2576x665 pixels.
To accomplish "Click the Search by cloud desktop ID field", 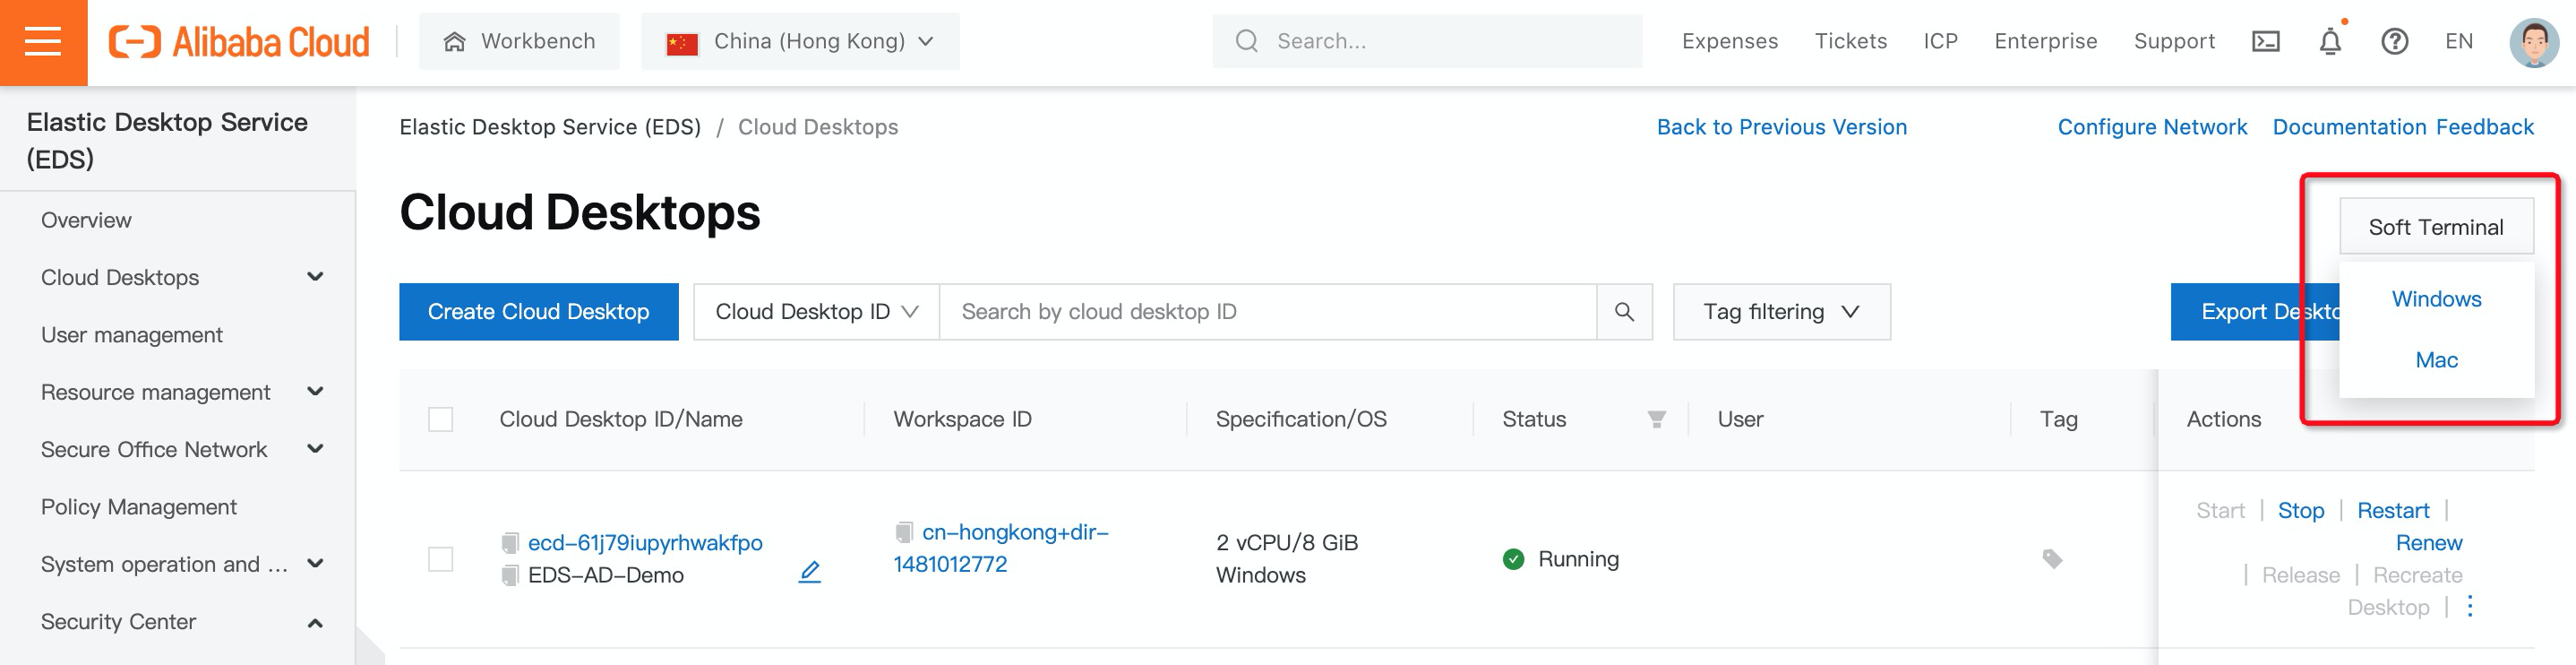I will point(1266,312).
